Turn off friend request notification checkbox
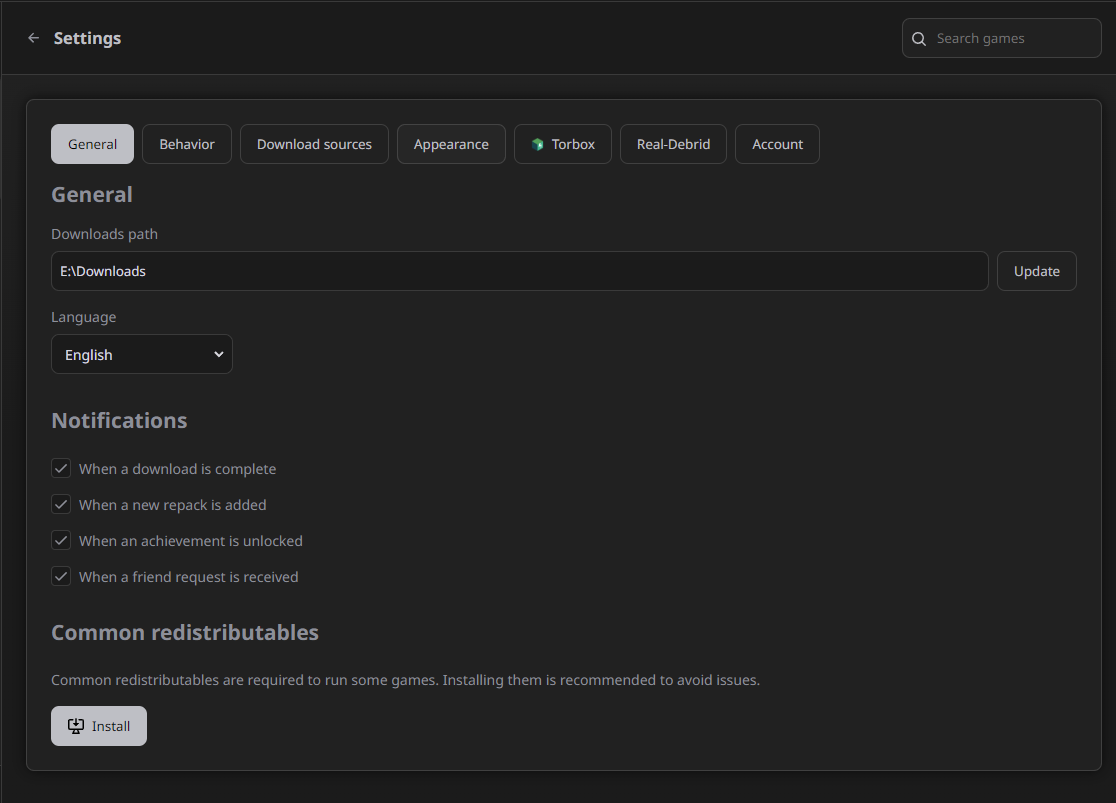Image resolution: width=1116 pixels, height=803 pixels. click(62, 577)
